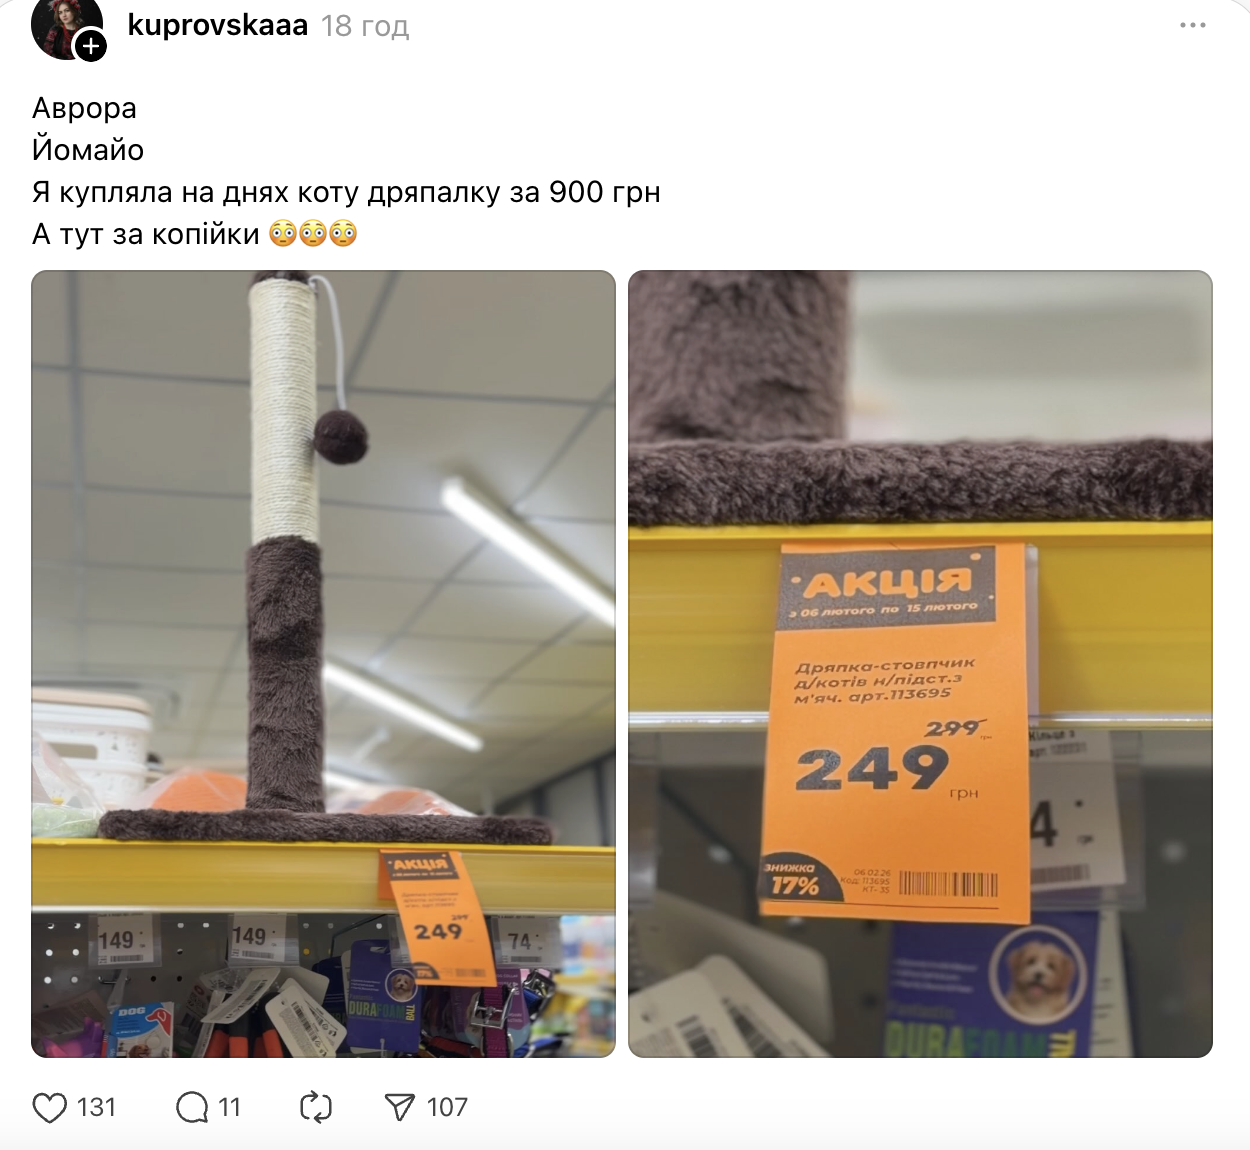
Task: View the right photo of the price tag
Action: coord(920,664)
